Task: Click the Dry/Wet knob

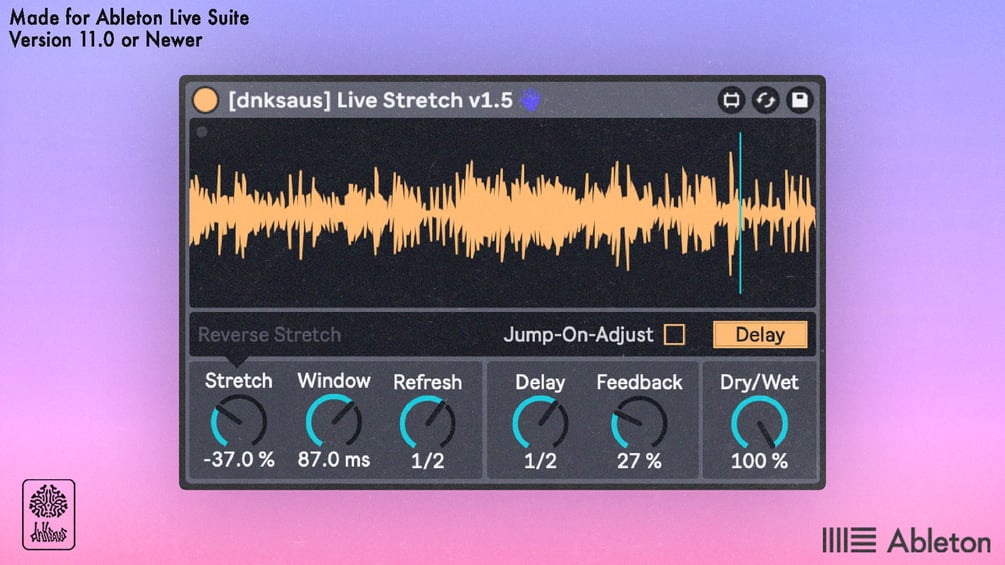Action: click(x=760, y=422)
